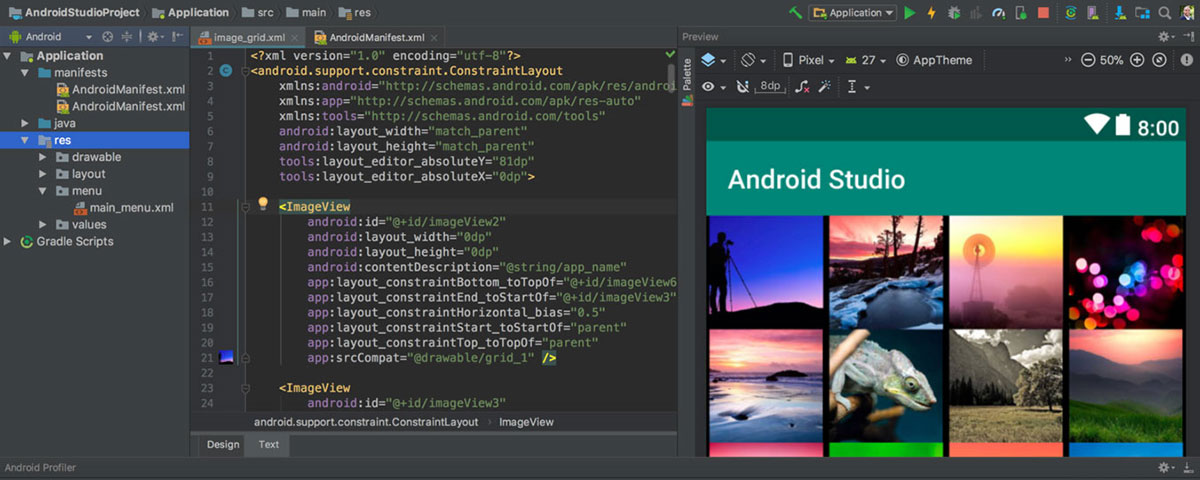Toggle the Palette side panel

tap(687, 76)
